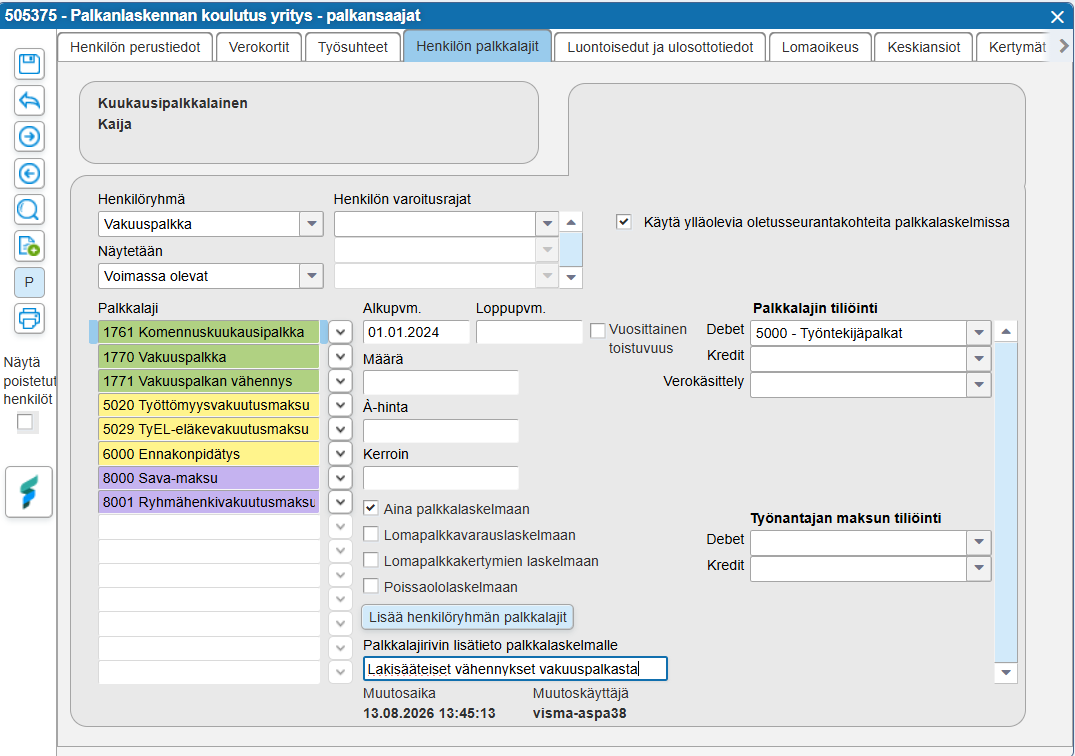Viewport: 1075px width, 756px height.
Task: Open Työnantajan maksun Debet dropdown
Action: click(x=978, y=543)
